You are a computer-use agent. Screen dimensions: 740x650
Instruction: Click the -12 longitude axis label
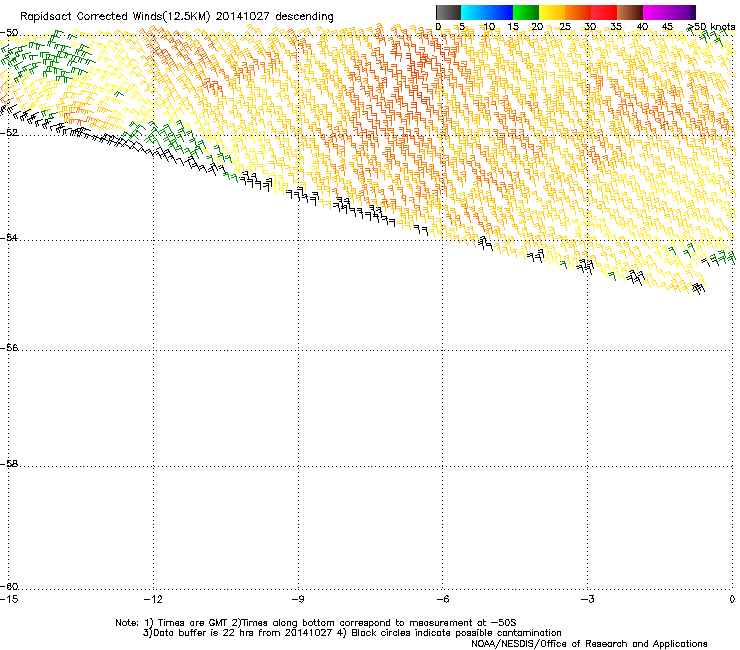[153, 599]
